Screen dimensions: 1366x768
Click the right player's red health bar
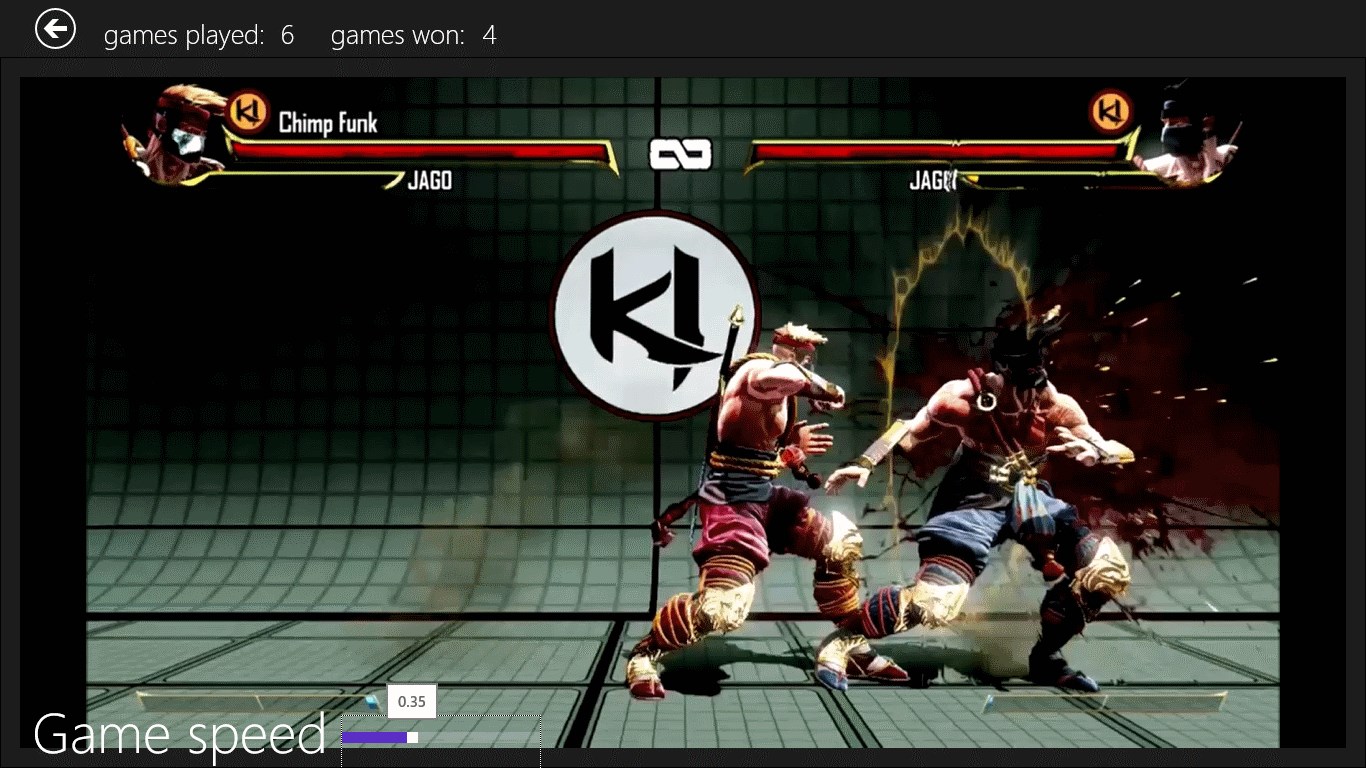pyautogui.click(x=940, y=152)
